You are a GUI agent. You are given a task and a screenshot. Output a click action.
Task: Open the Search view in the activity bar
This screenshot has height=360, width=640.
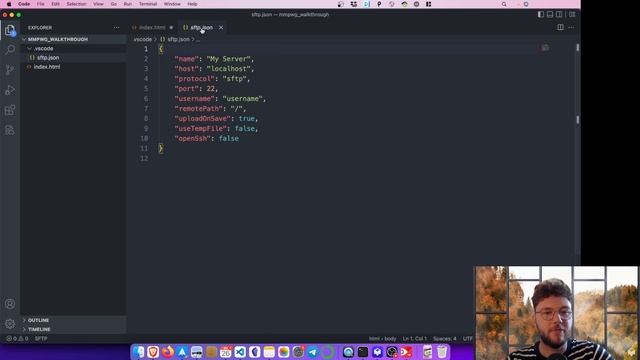10,50
